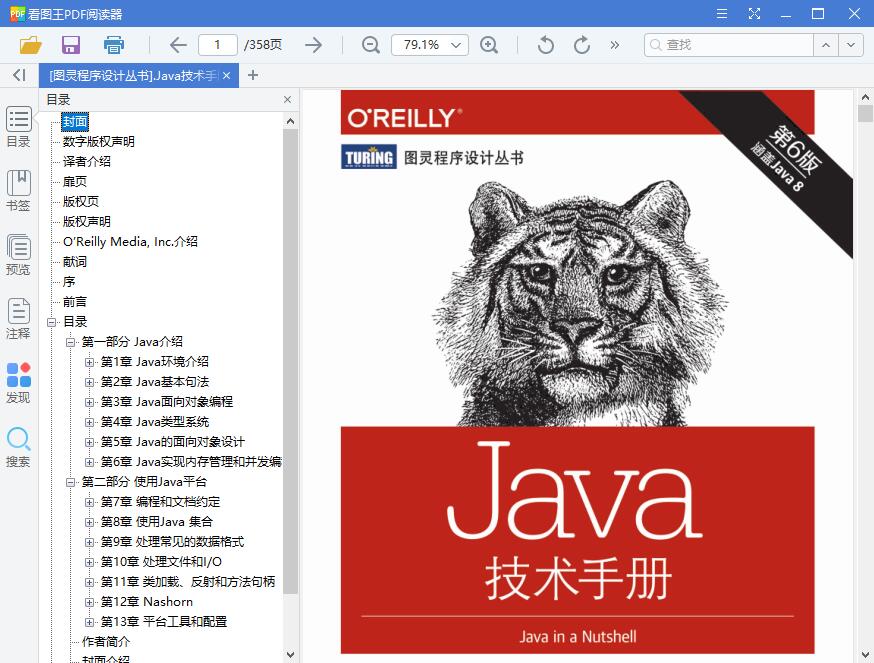Viewport: 874px width, 663px height.
Task: Print the document with the printer icon
Action: click(x=114, y=45)
